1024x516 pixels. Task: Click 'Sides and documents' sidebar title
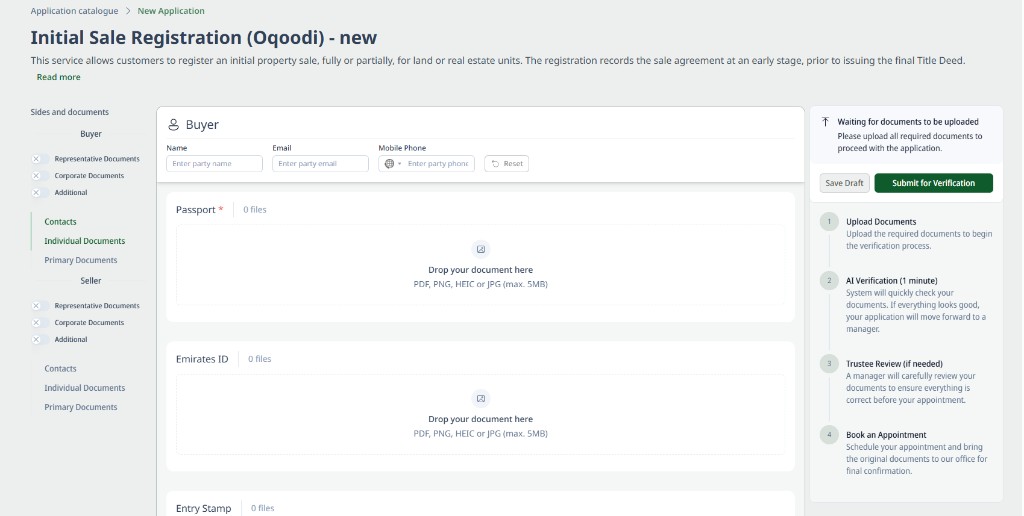click(x=69, y=112)
